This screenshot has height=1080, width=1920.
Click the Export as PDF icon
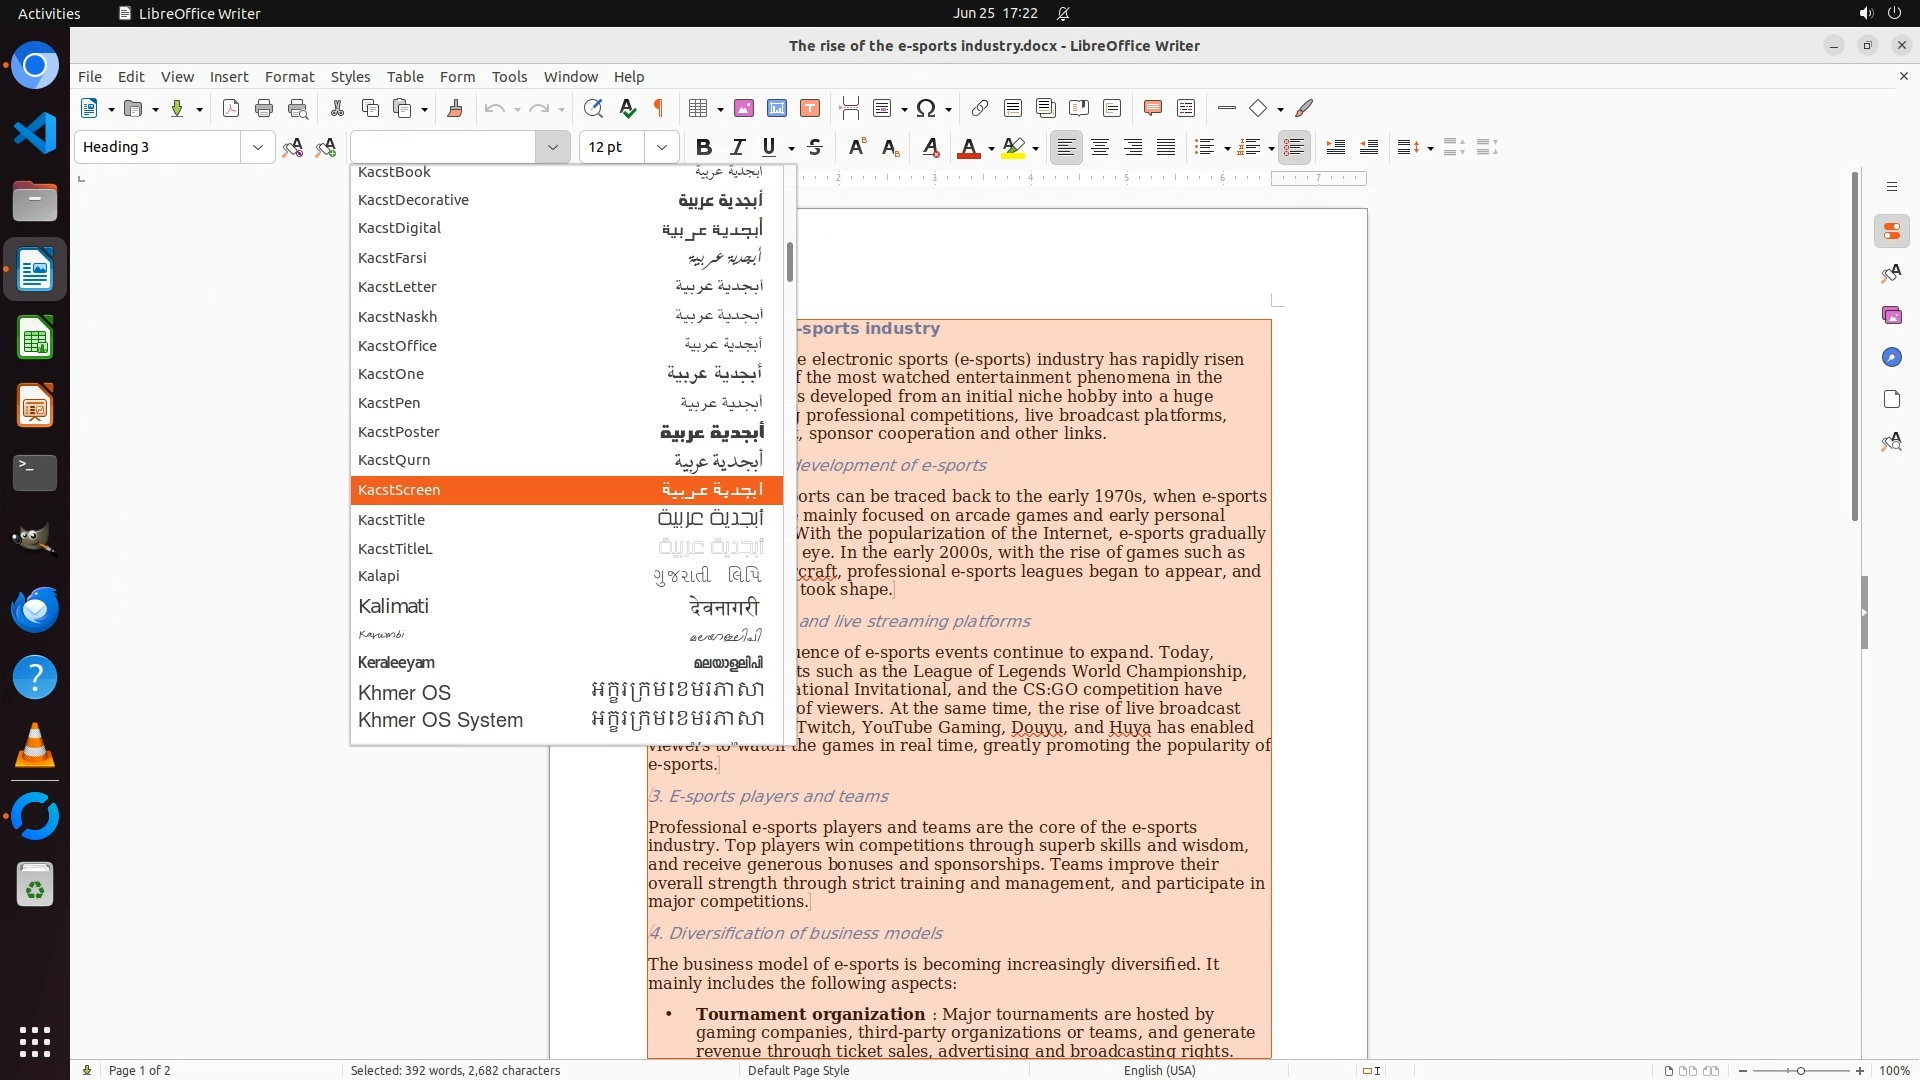click(x=231, y=108)
